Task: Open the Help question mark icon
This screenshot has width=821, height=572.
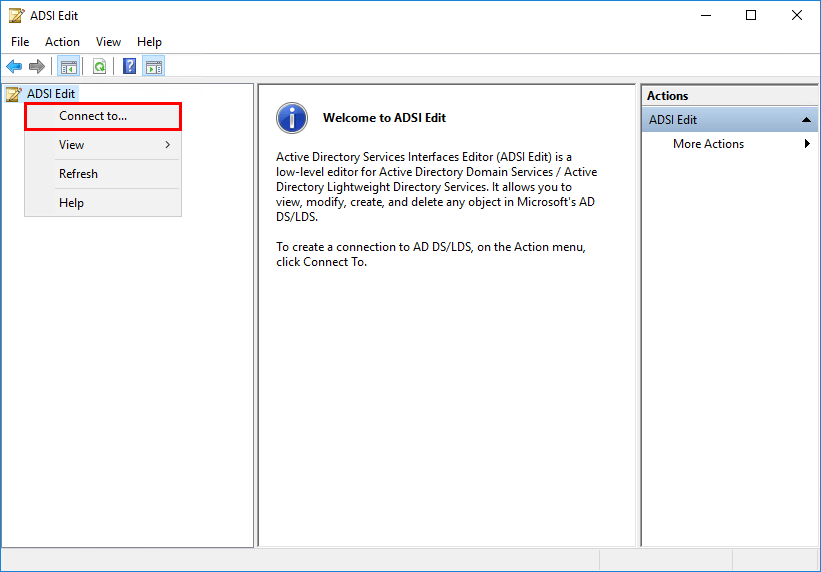Action: 129,67
